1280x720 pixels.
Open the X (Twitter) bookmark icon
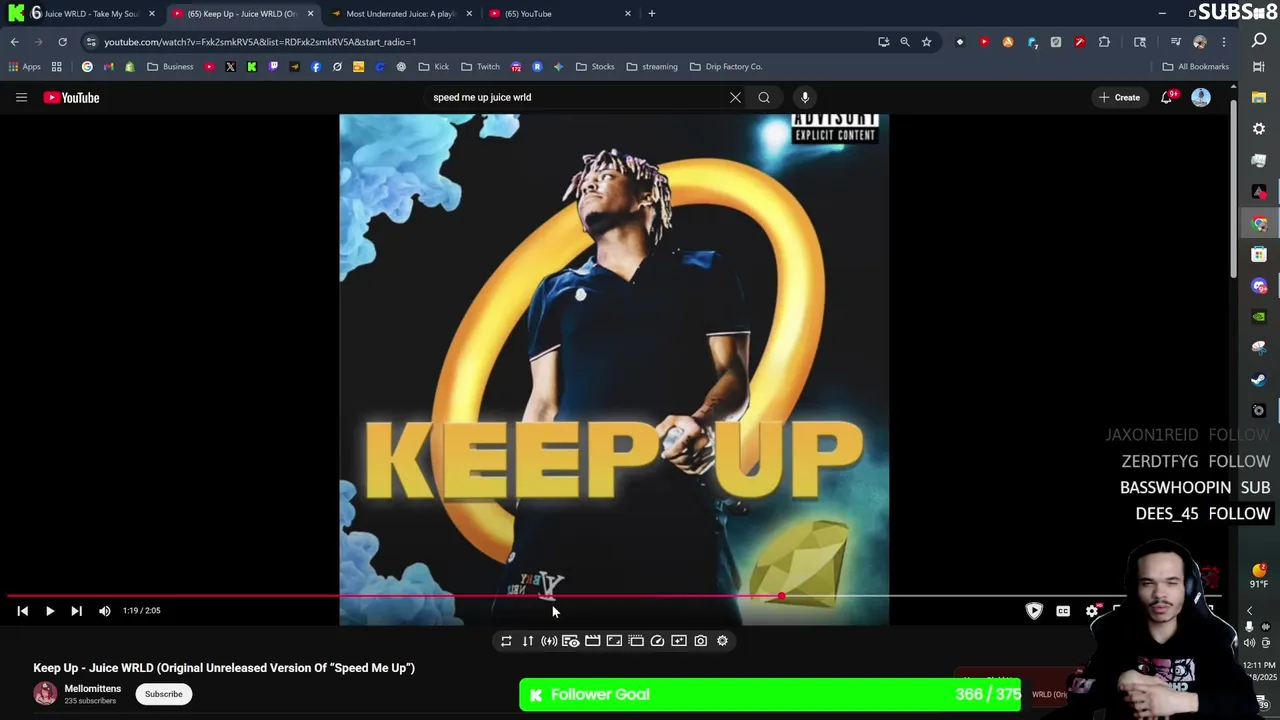[x=230, y=67]
